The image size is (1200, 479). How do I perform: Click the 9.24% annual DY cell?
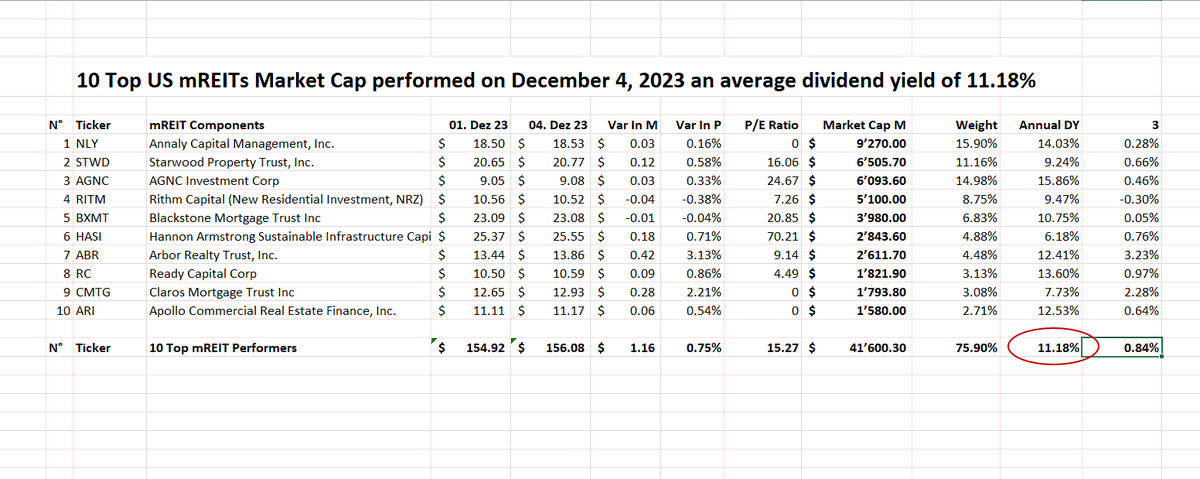(x=1064, y=162)
